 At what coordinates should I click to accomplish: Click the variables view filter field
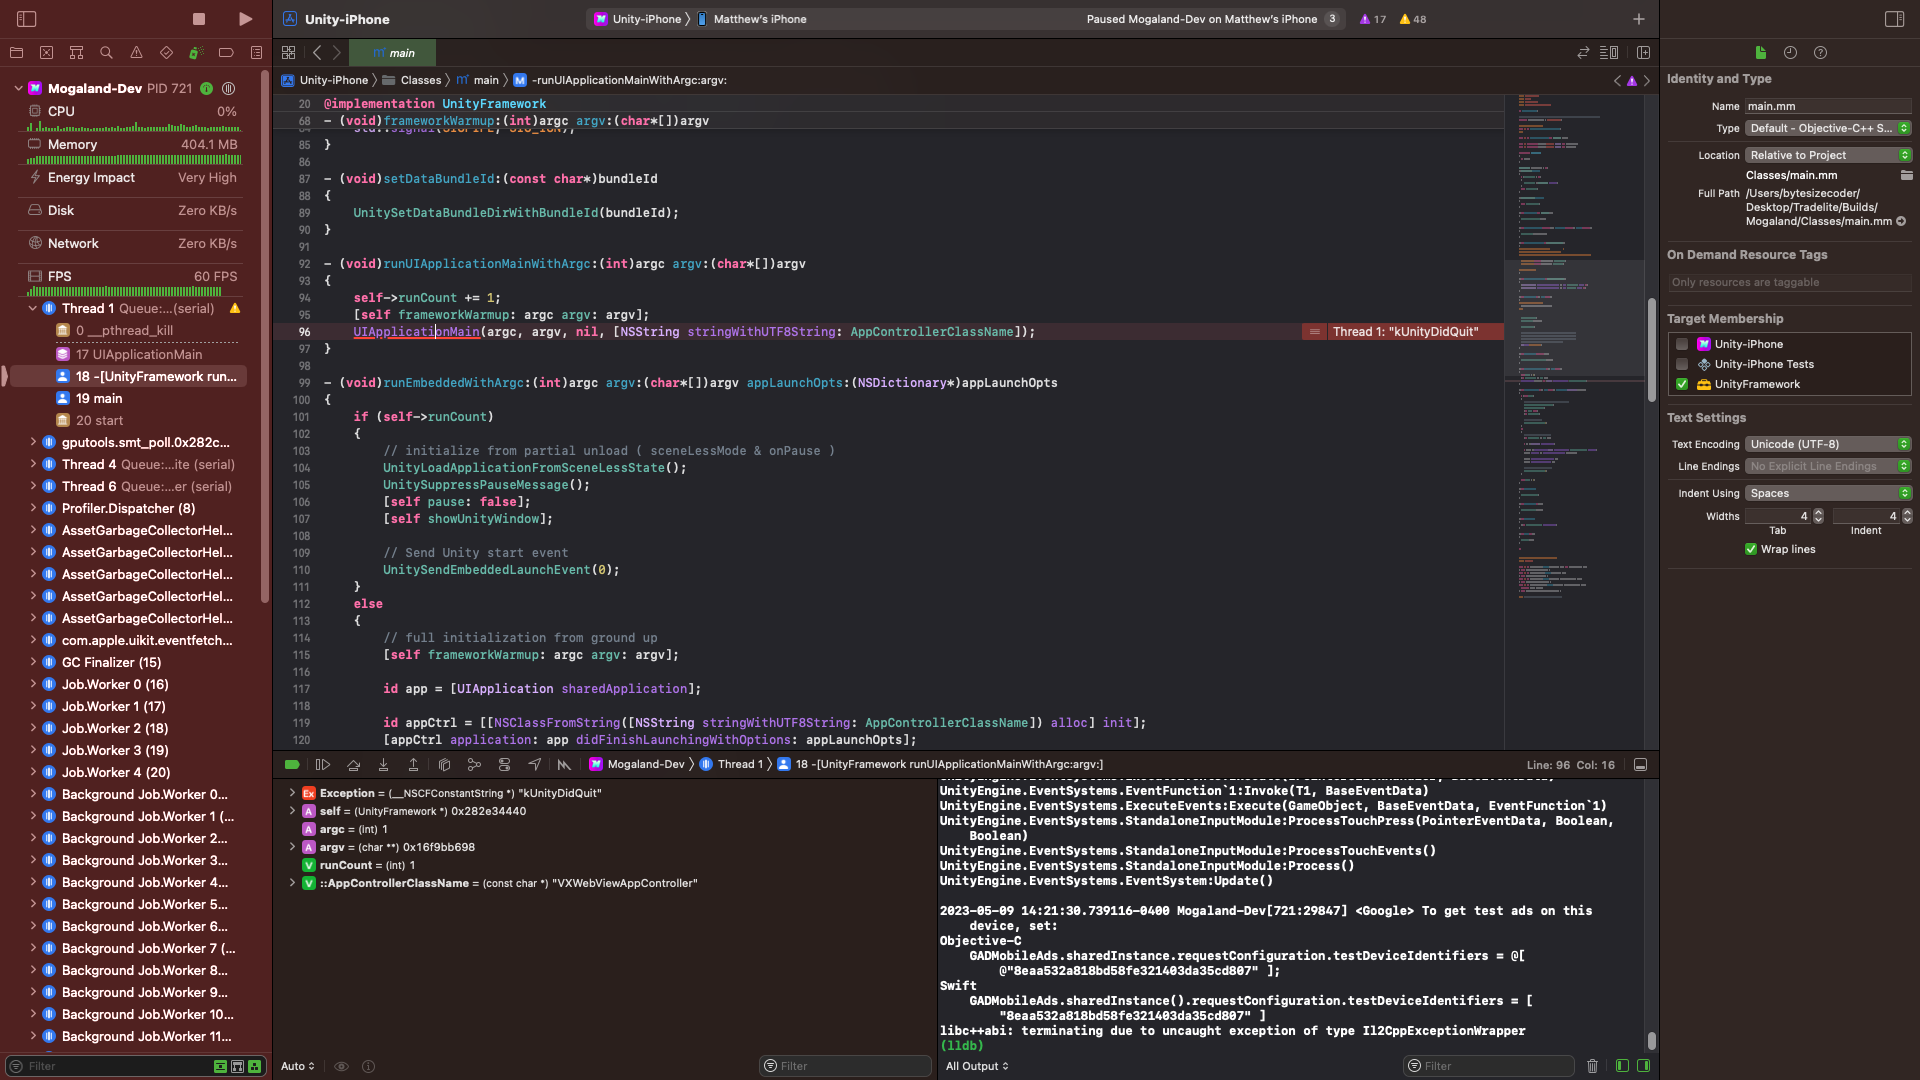click(x=845, y=1066)
